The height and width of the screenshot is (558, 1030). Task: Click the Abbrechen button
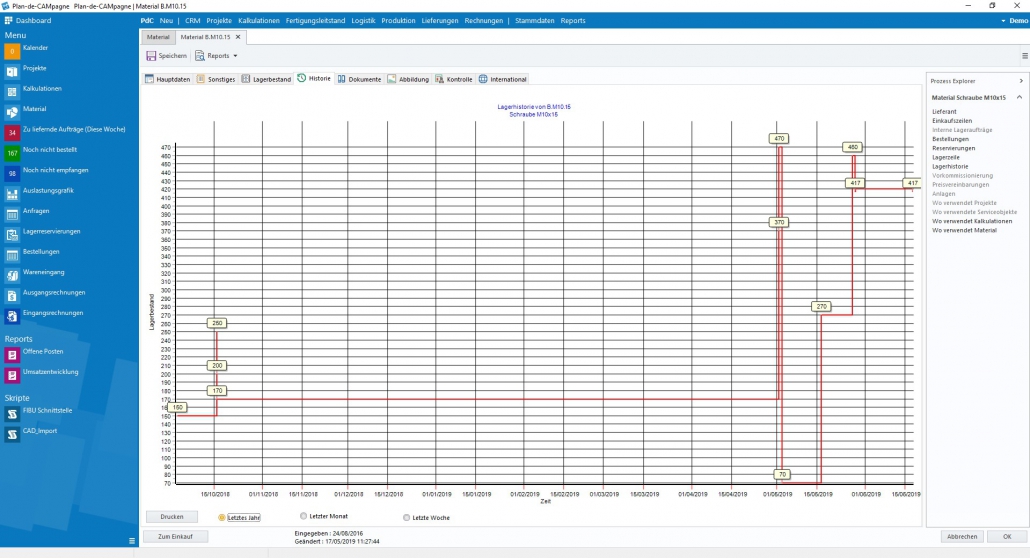962,536
